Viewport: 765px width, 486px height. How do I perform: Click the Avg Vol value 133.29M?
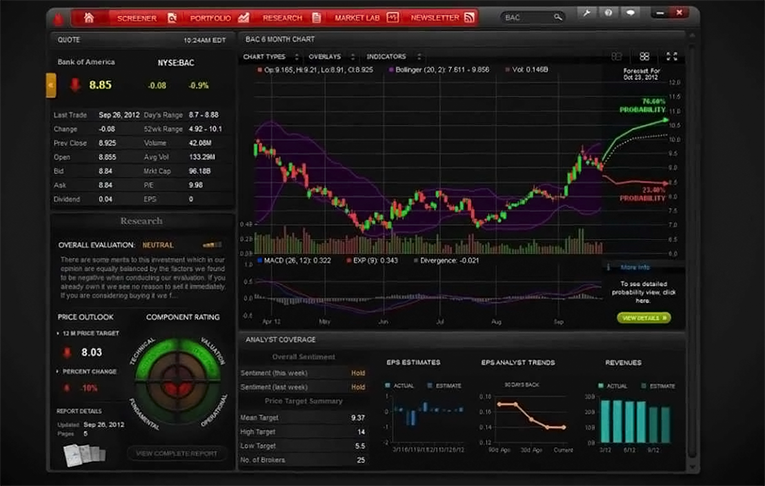202,157
